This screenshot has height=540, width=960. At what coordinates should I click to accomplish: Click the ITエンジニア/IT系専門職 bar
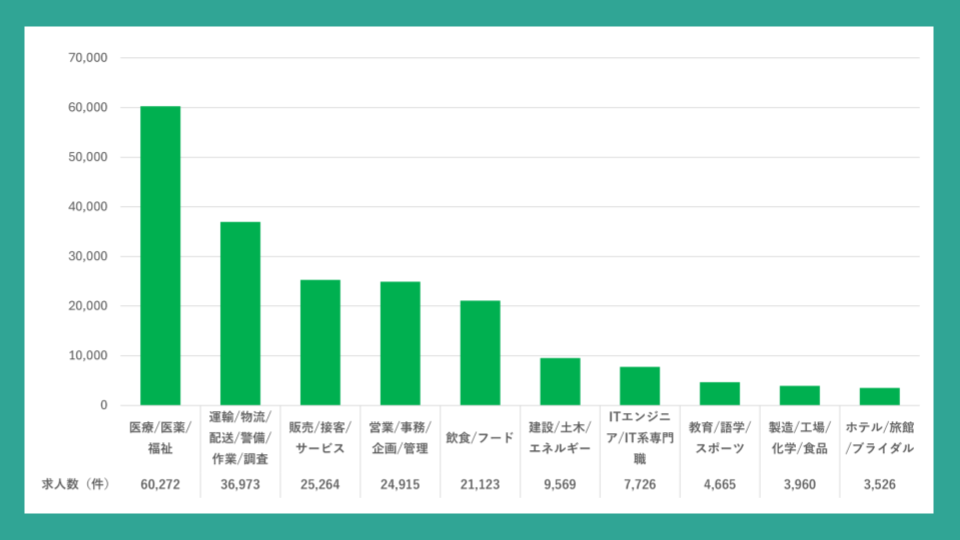pos(639,386)
